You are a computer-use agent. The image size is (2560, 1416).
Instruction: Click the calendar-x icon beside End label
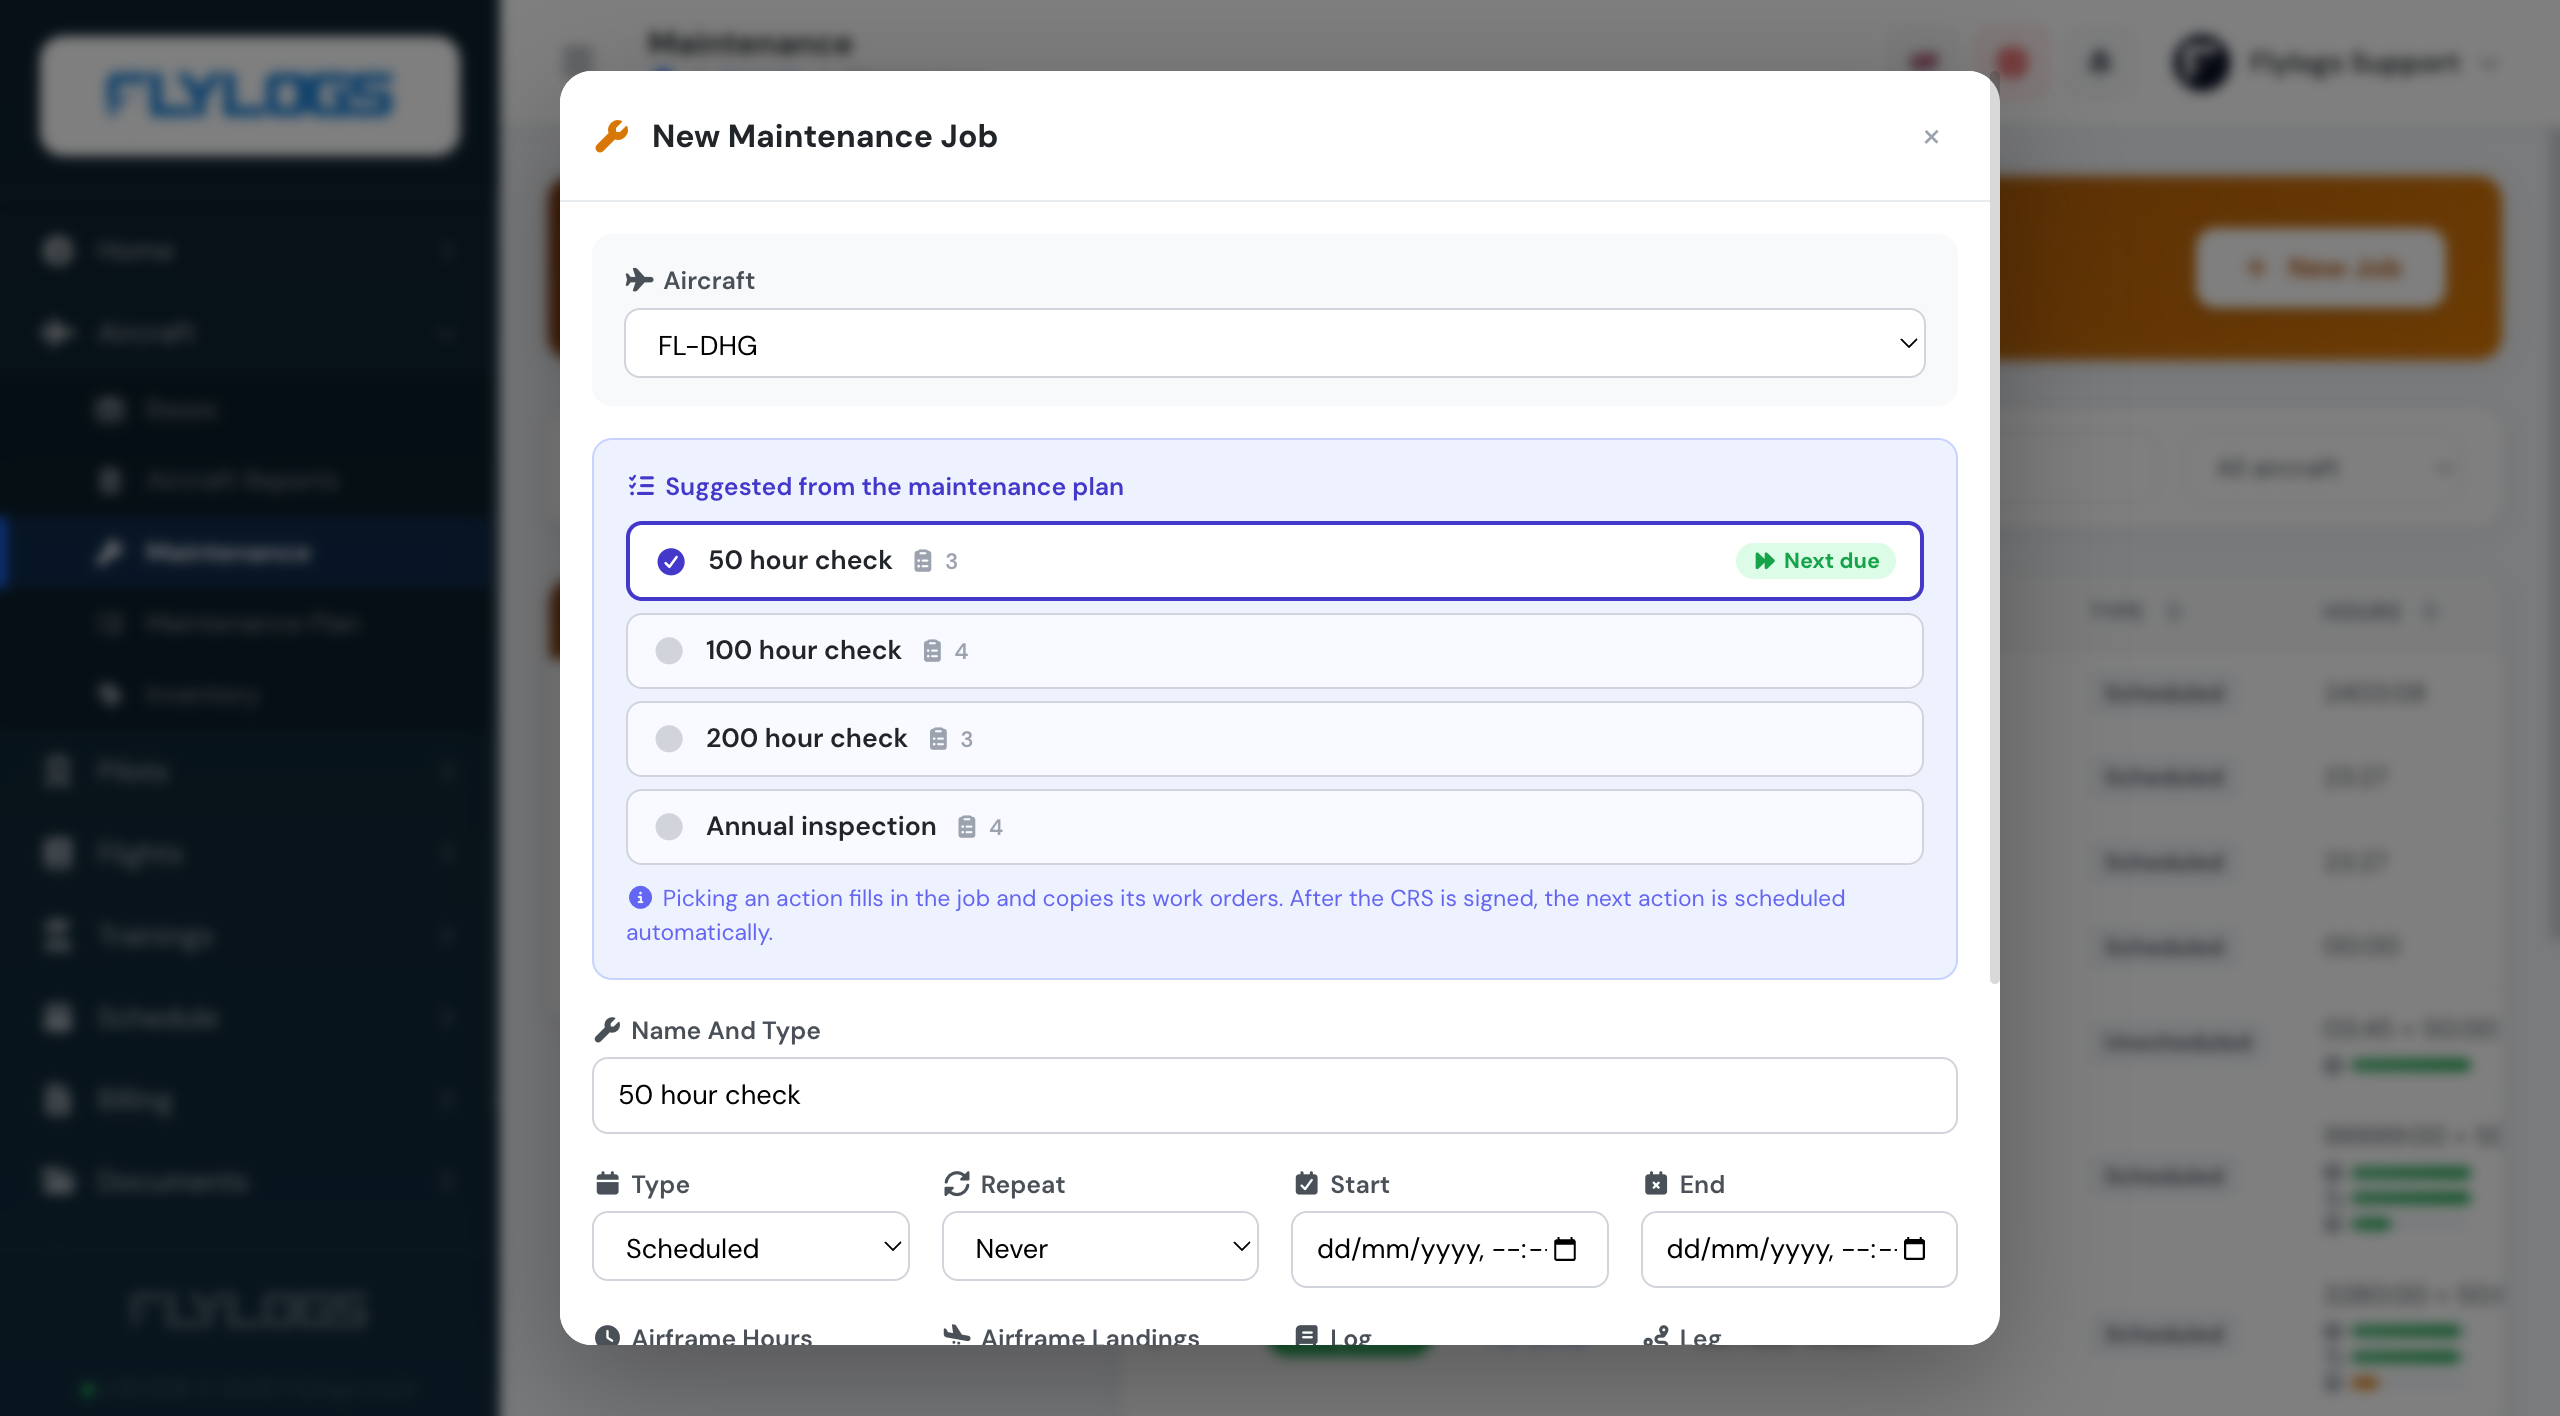click(1656, 1184)
